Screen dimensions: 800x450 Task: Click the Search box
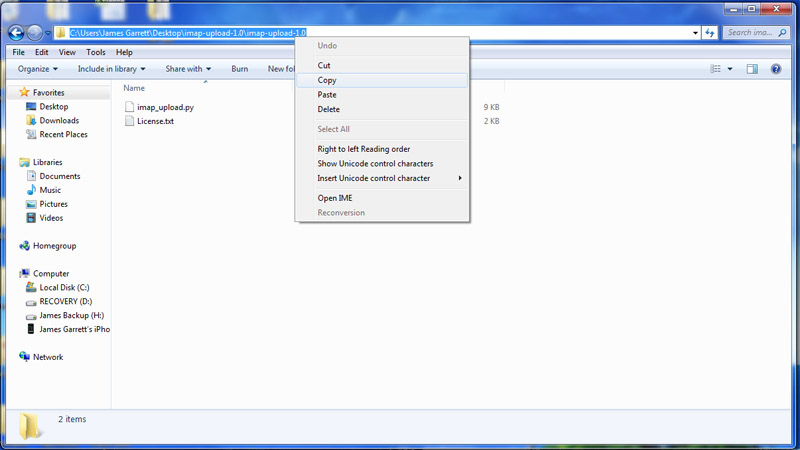(756, 33)
